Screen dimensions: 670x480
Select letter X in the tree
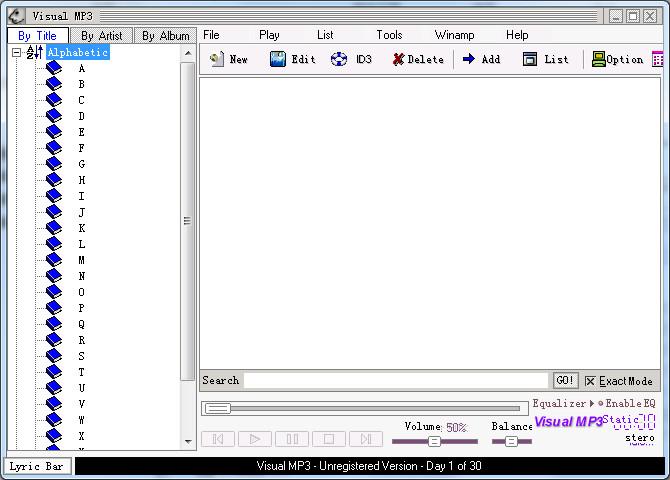point(82,436)
